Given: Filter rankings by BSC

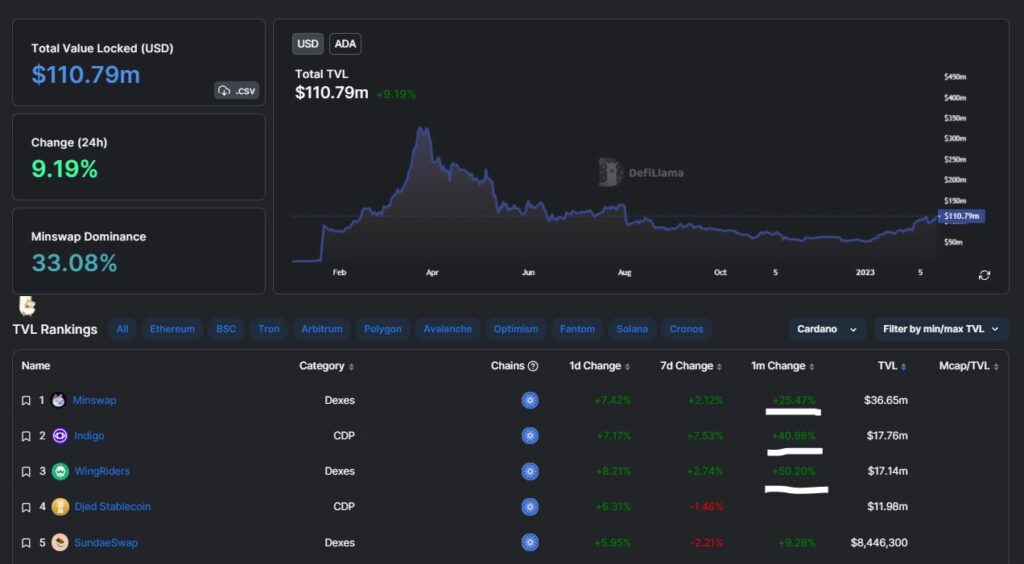Looking at the screenshot, I should coord(226,329).
